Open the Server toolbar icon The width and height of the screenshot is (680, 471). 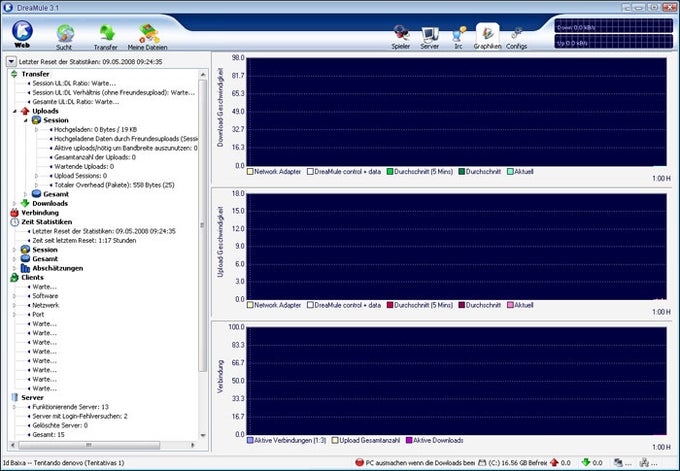430,37
